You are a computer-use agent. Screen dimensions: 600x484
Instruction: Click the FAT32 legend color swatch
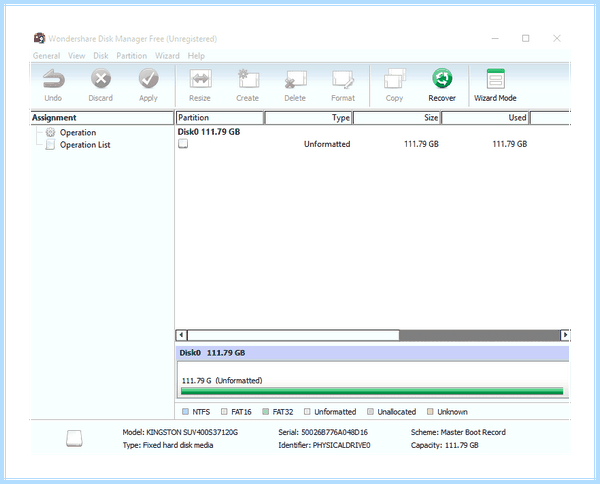tap(266, 412)
